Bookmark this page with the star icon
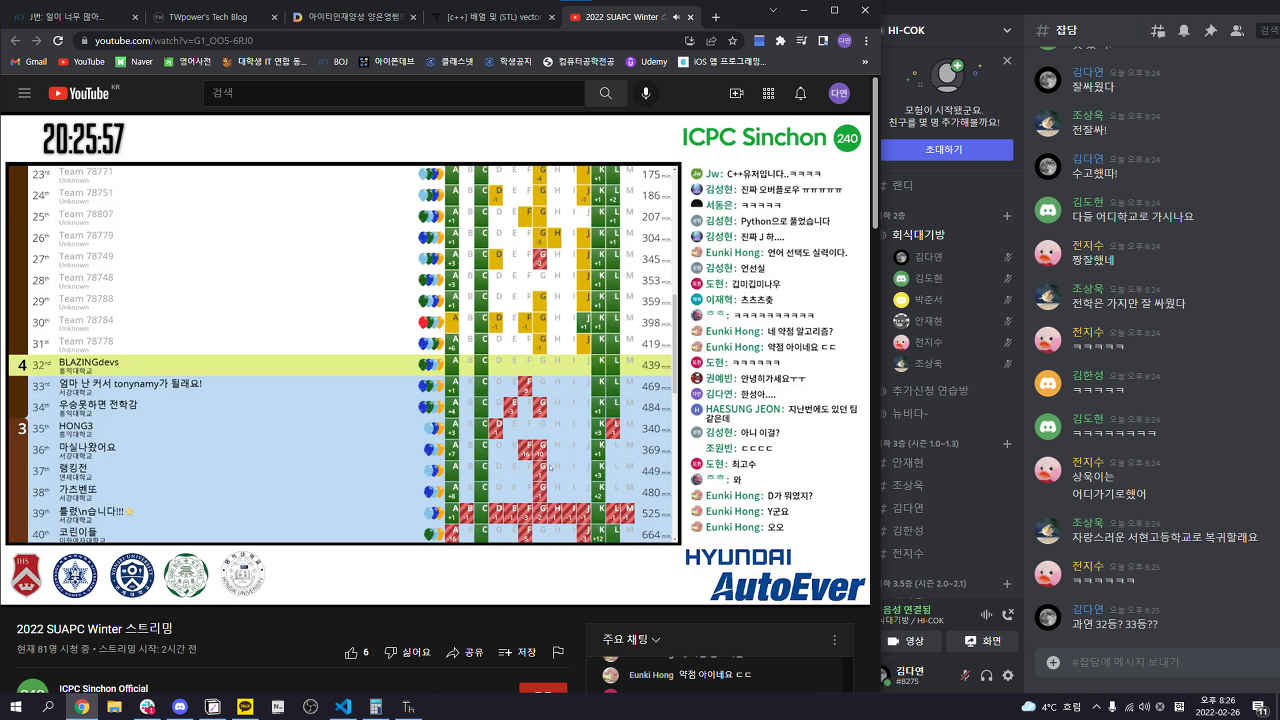 point(733,41)
